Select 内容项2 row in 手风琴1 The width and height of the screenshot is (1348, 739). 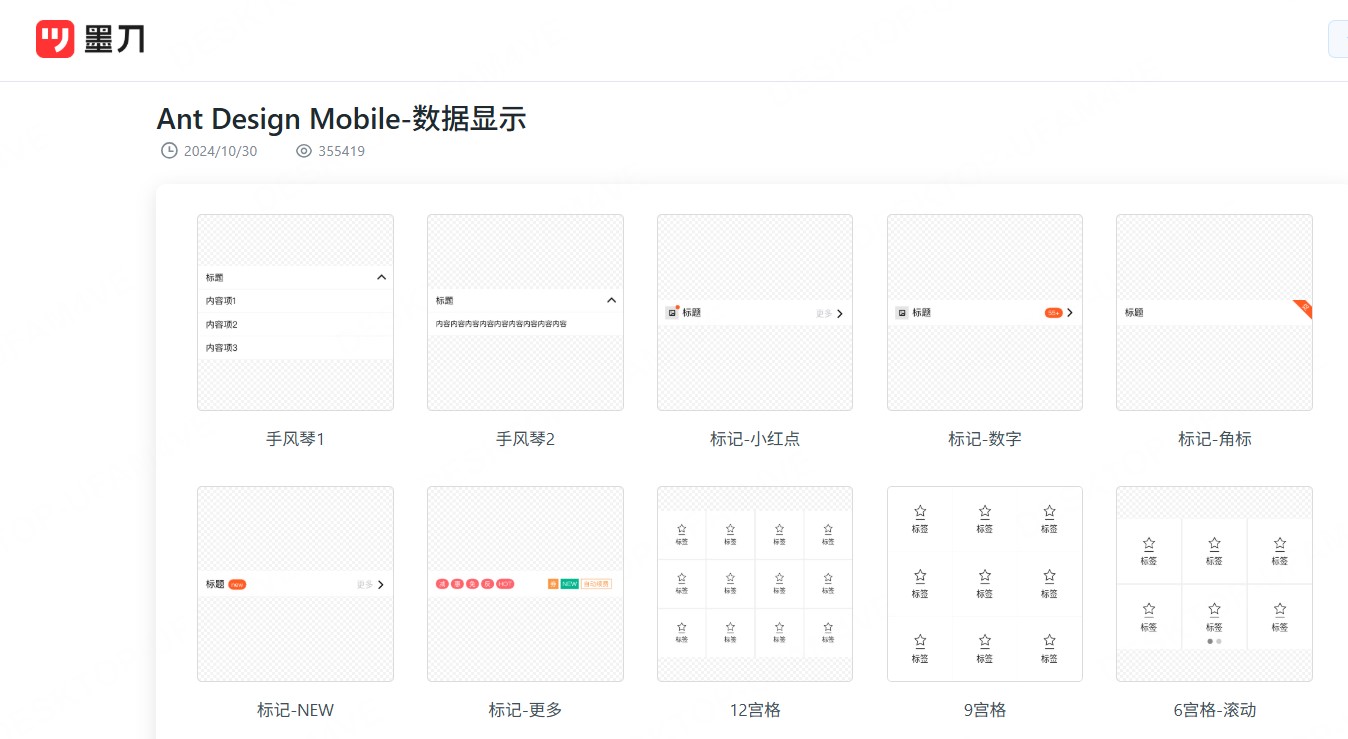tap(295, 324)
